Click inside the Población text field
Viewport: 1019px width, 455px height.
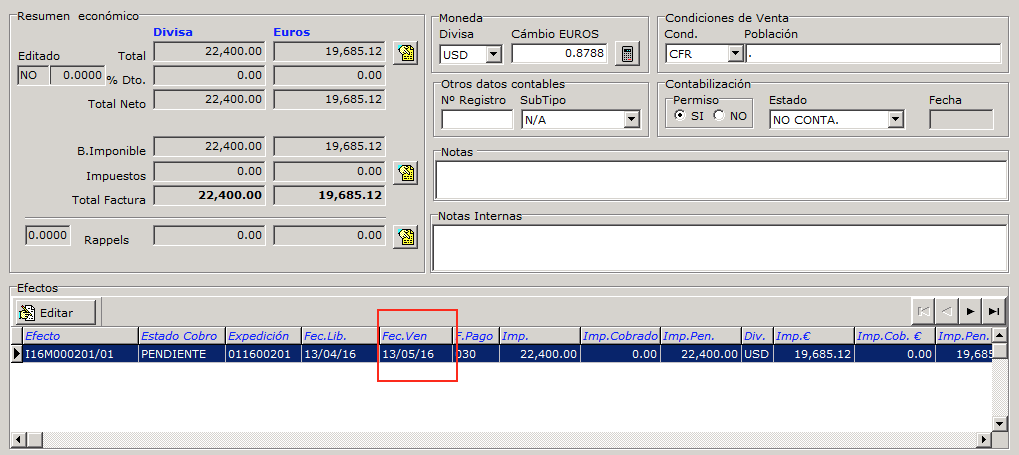[x=872, y=54]
